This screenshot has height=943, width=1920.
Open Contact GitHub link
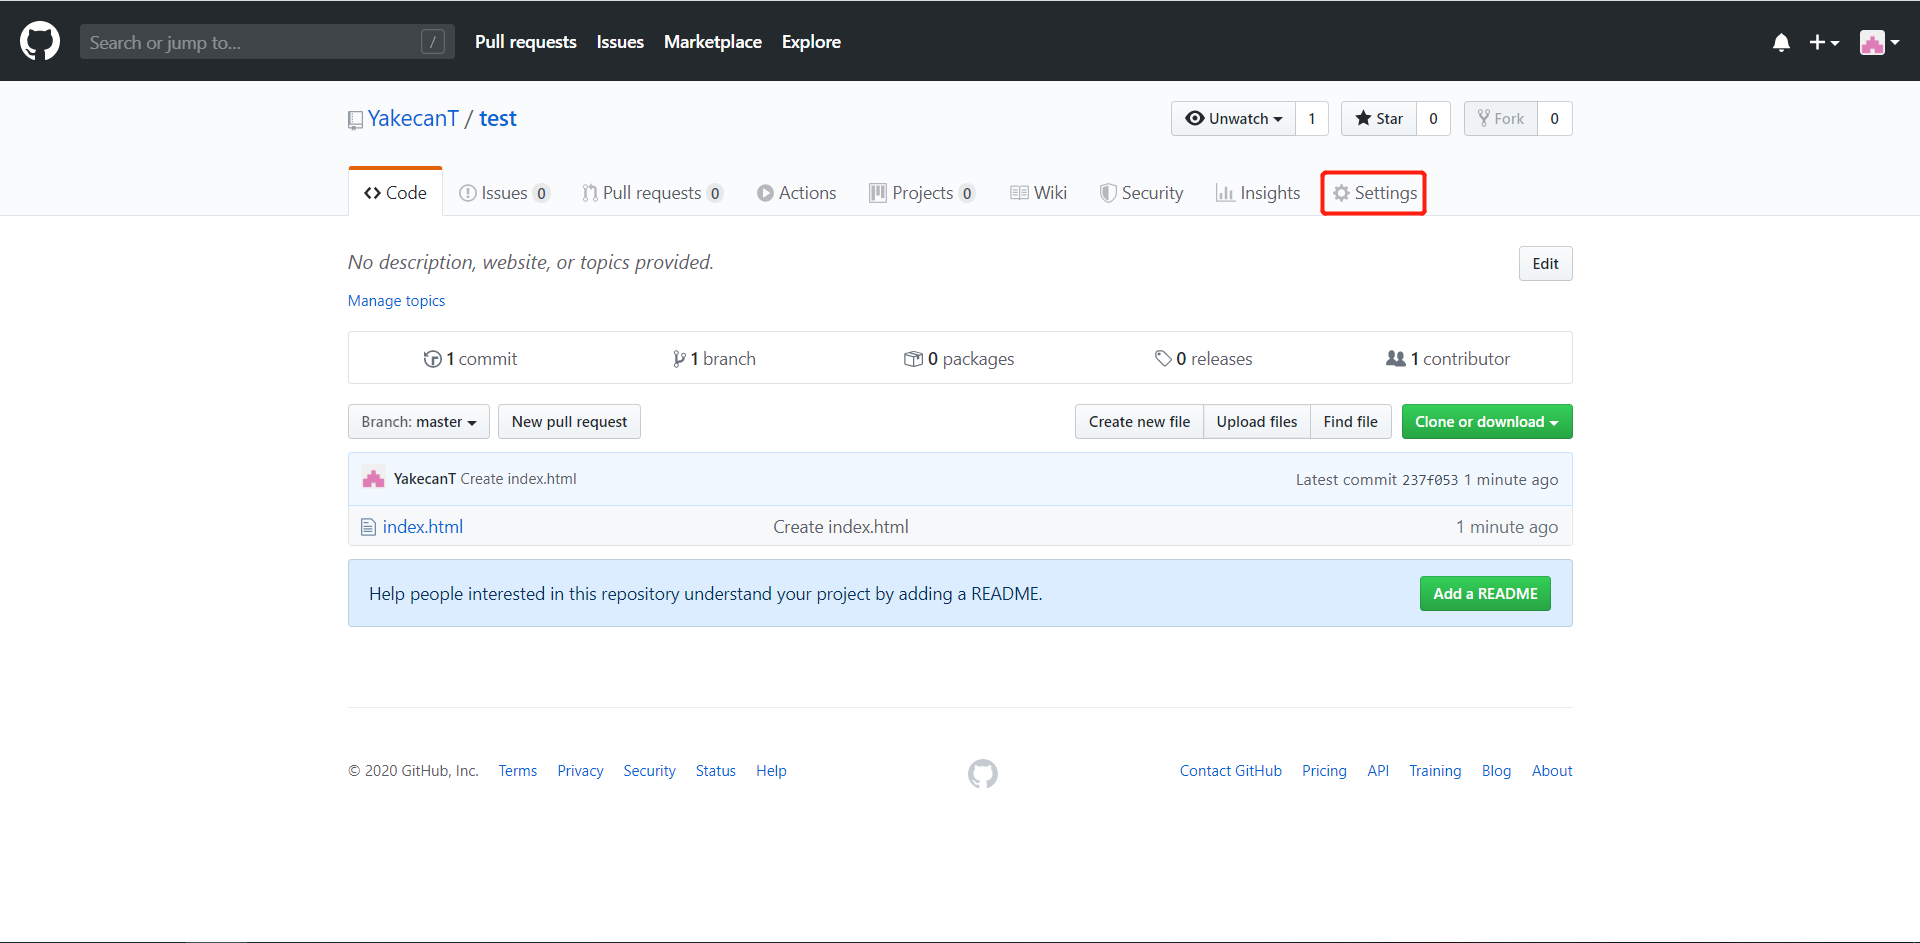(1231, 771)
